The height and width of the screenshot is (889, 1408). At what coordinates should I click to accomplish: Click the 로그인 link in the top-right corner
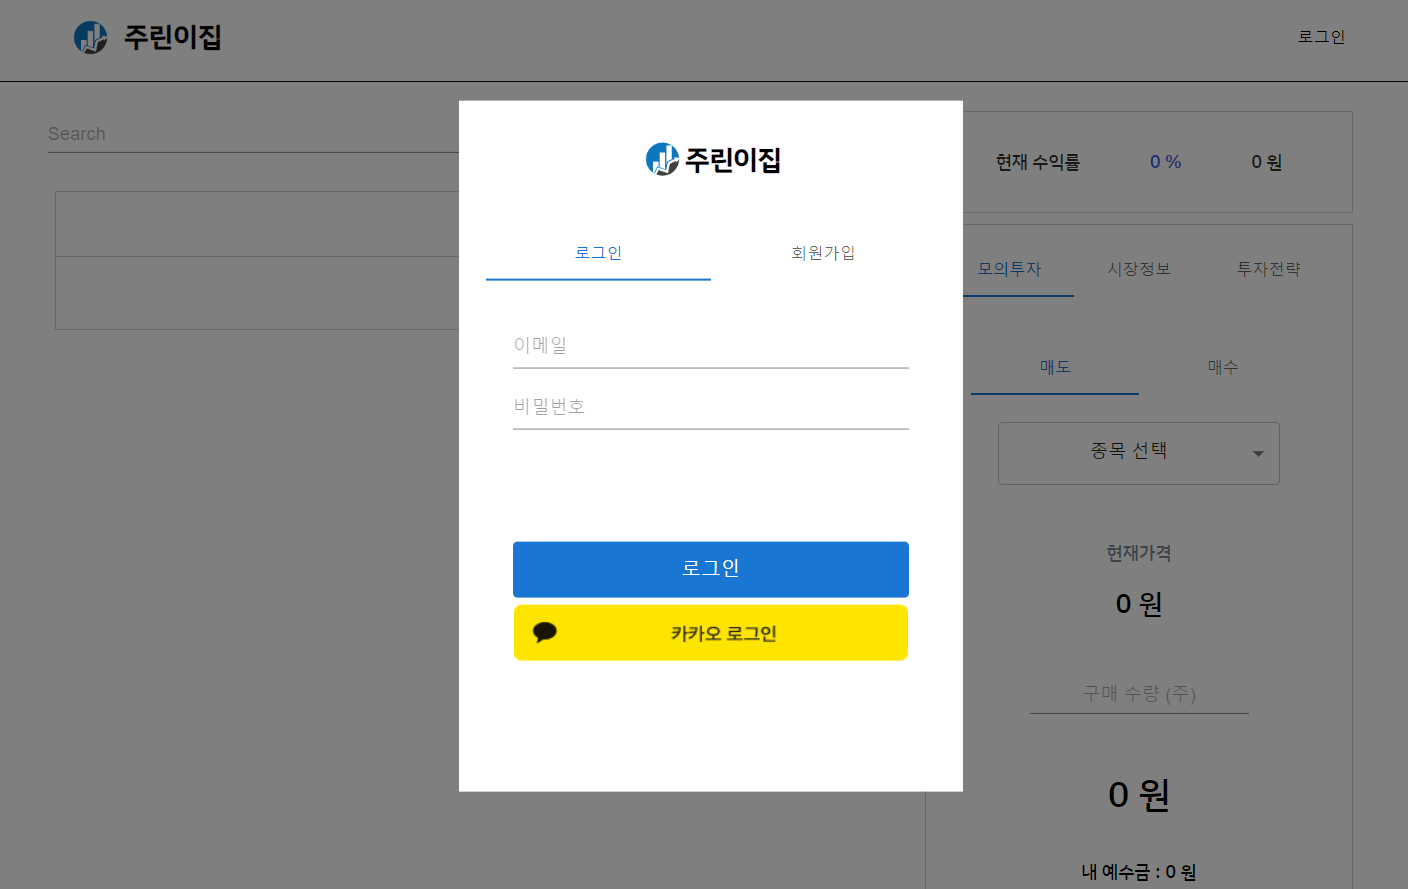pos(1321,36)
